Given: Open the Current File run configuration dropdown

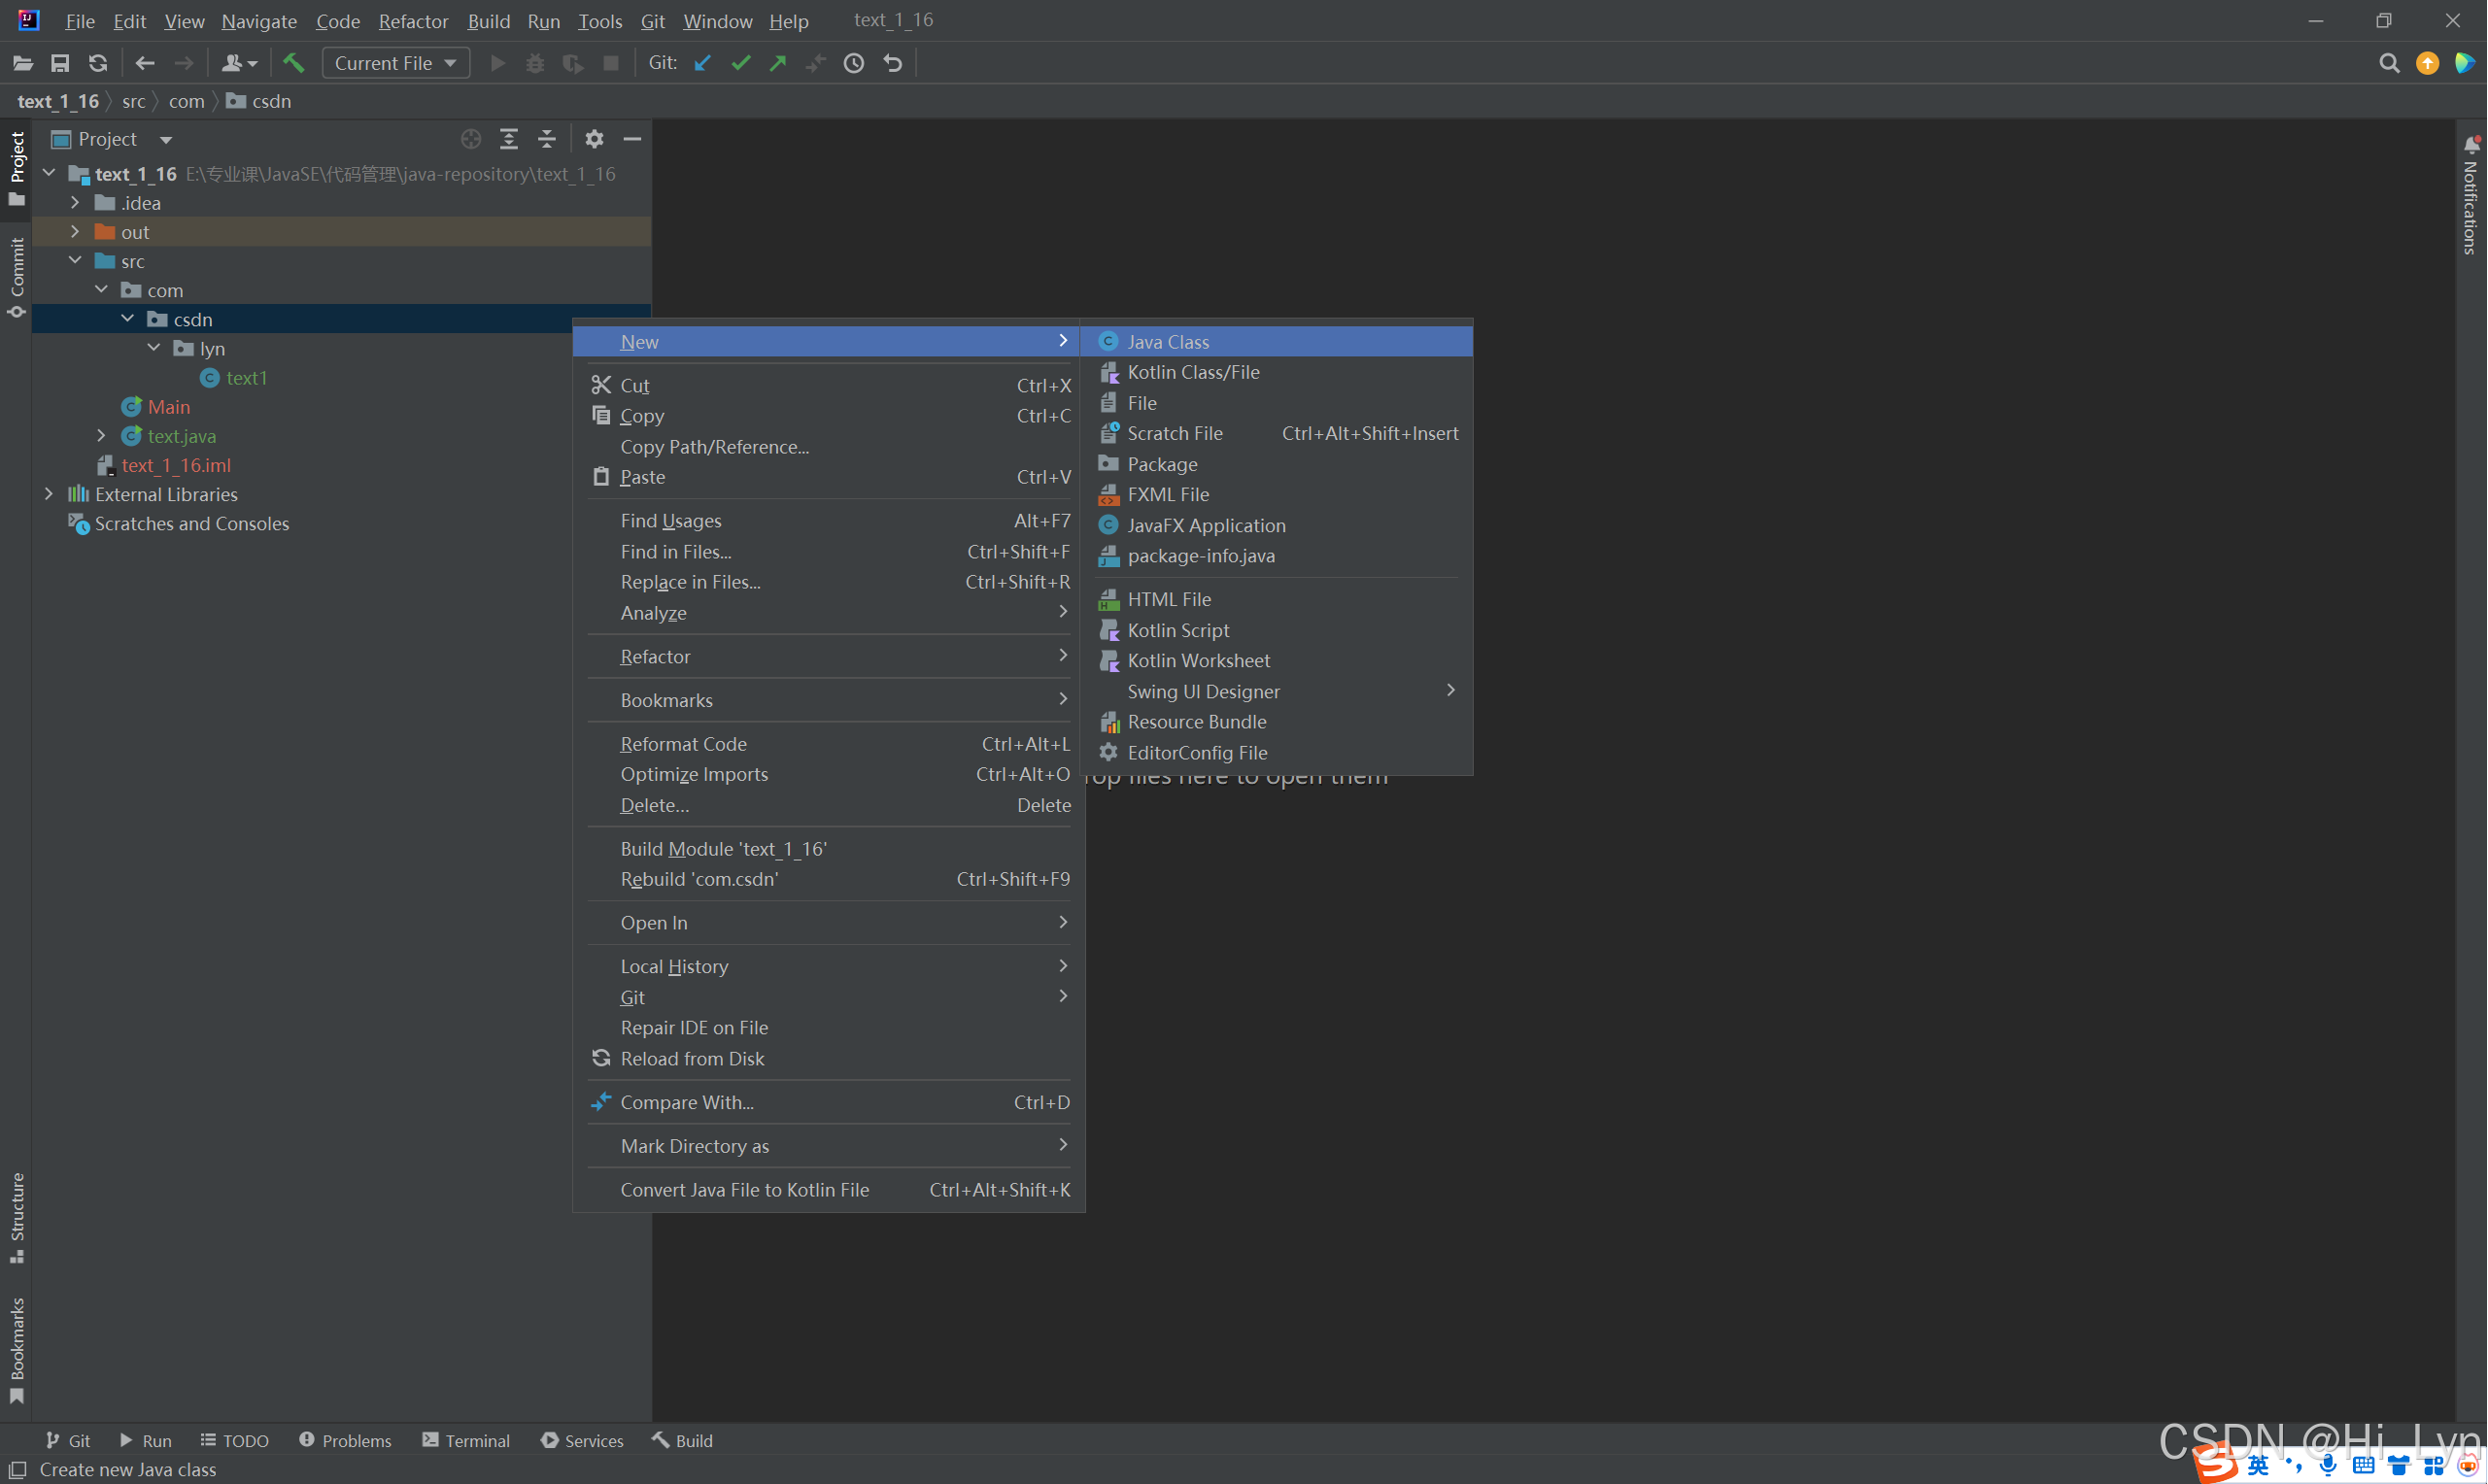Looking at the screenshot, I should 395,63.
